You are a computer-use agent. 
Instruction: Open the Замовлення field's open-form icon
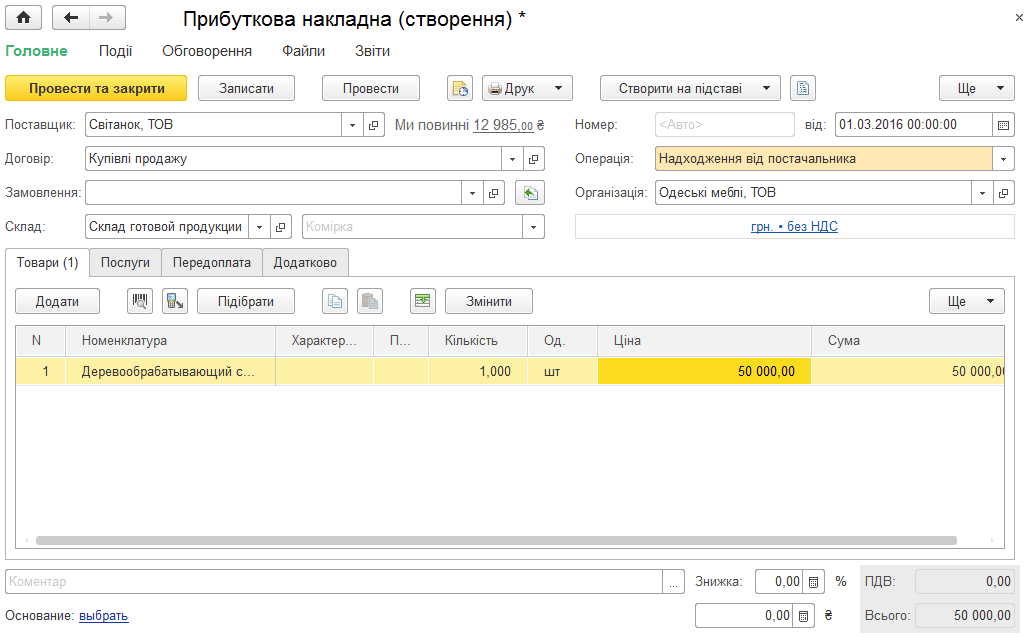point(494,193)
